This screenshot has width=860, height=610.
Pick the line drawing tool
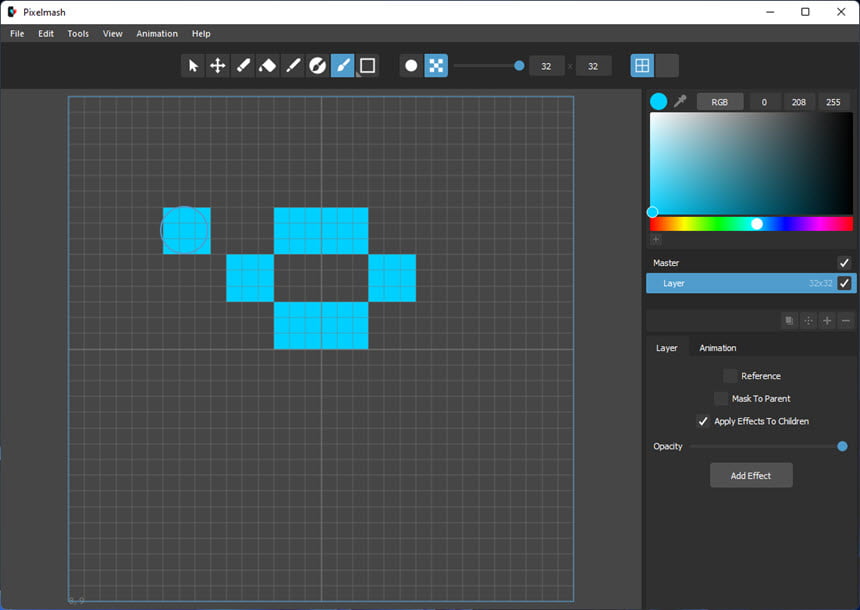click(292, 66)
